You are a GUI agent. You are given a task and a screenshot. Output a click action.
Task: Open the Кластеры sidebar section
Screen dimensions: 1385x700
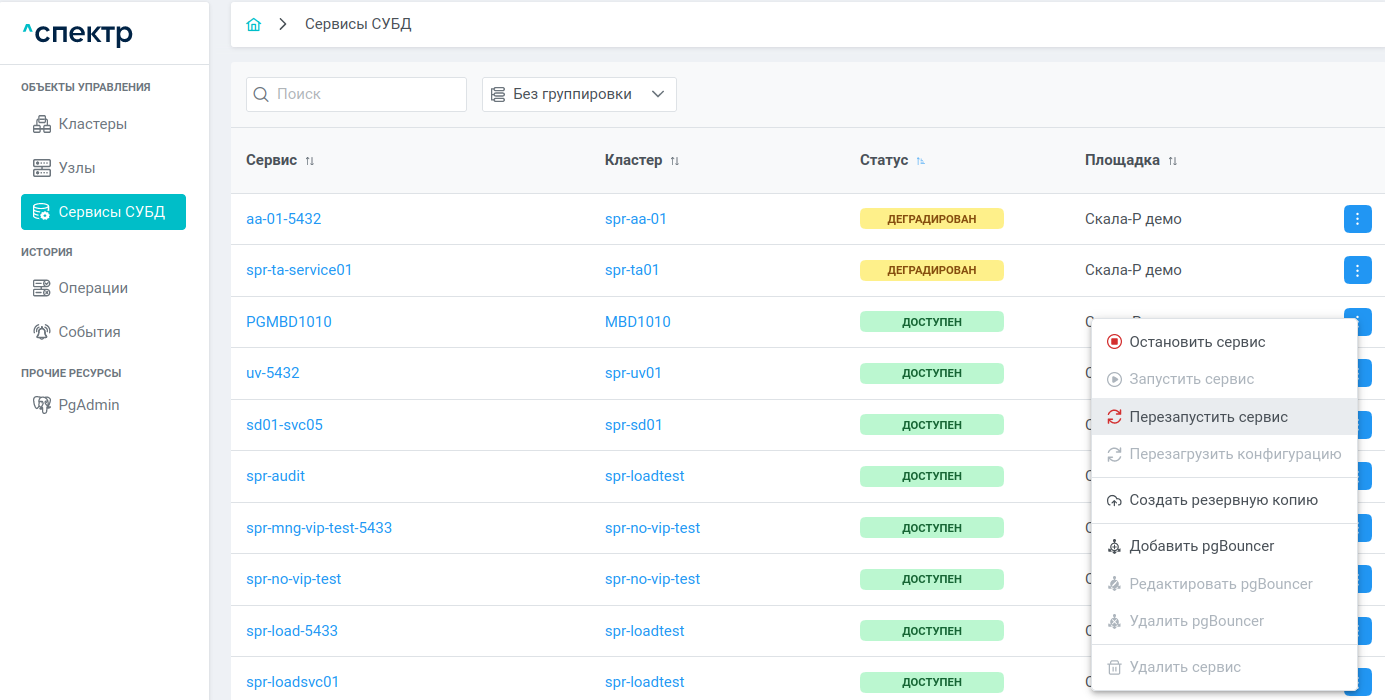92,124
